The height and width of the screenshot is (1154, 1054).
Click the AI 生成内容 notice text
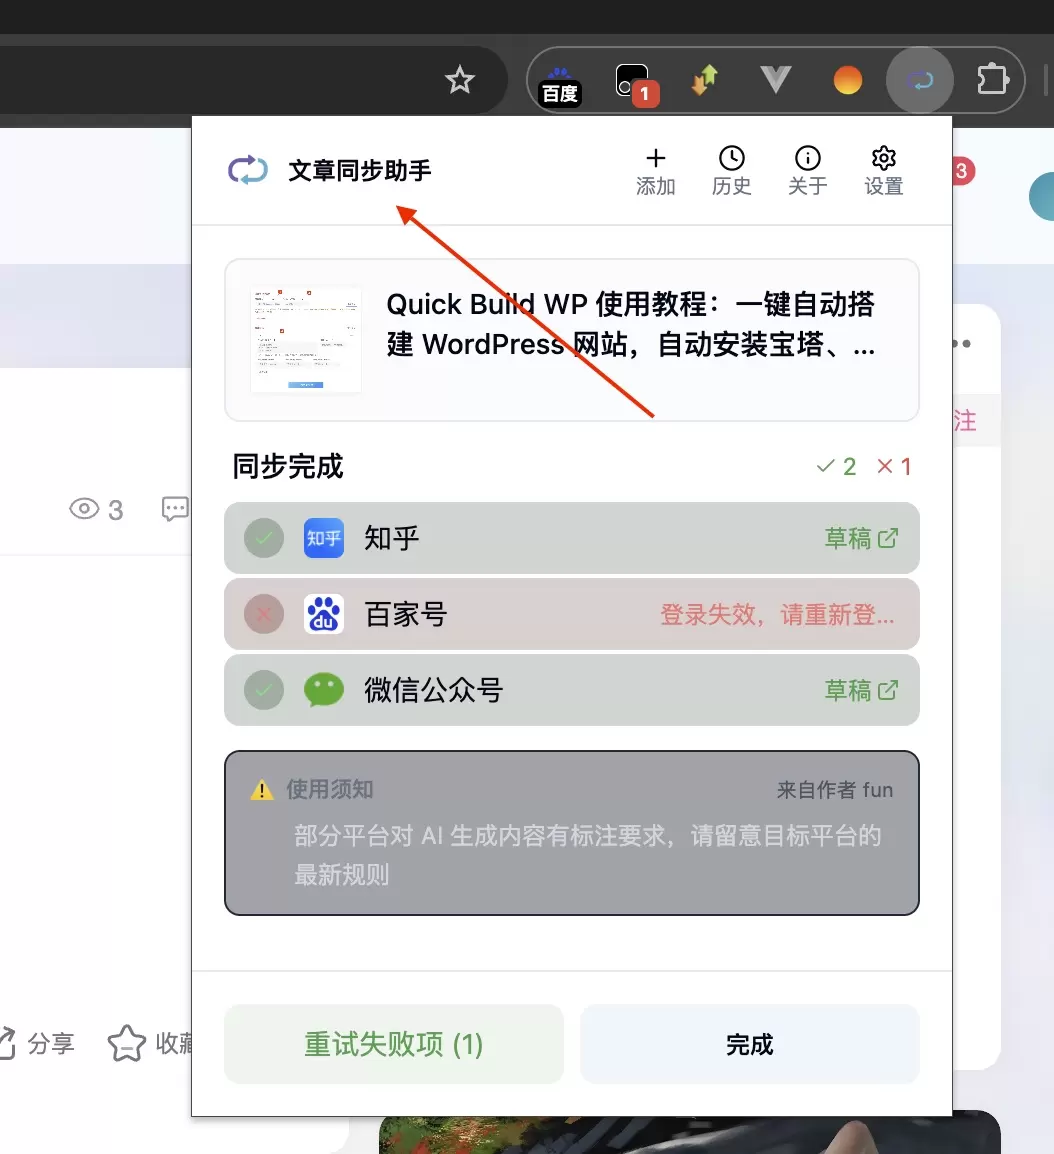(x=587, y=855)
